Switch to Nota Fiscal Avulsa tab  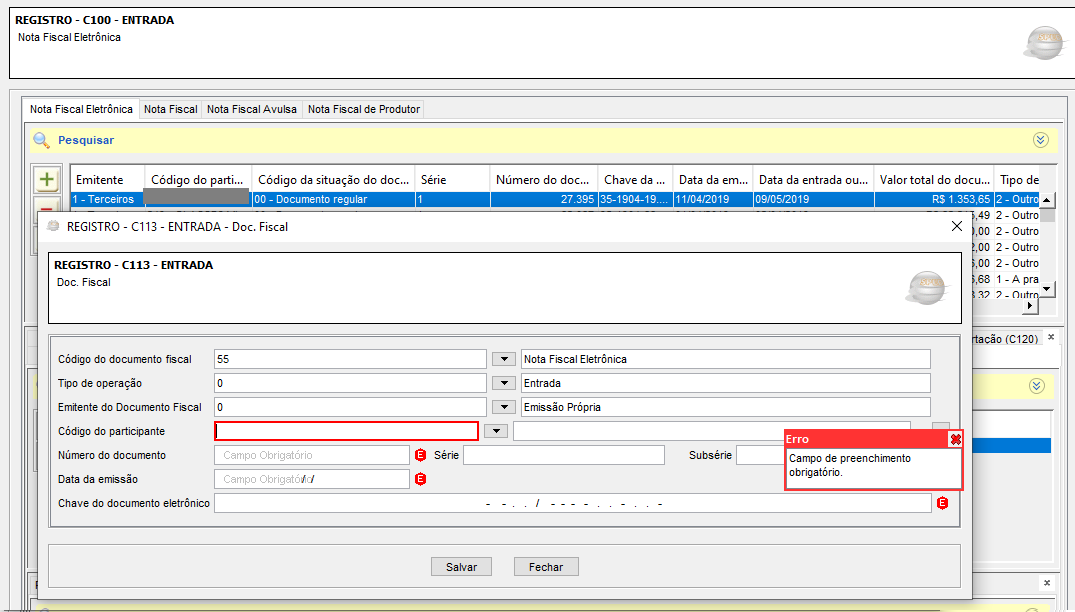pyautogui.click(x=252, y=109)
